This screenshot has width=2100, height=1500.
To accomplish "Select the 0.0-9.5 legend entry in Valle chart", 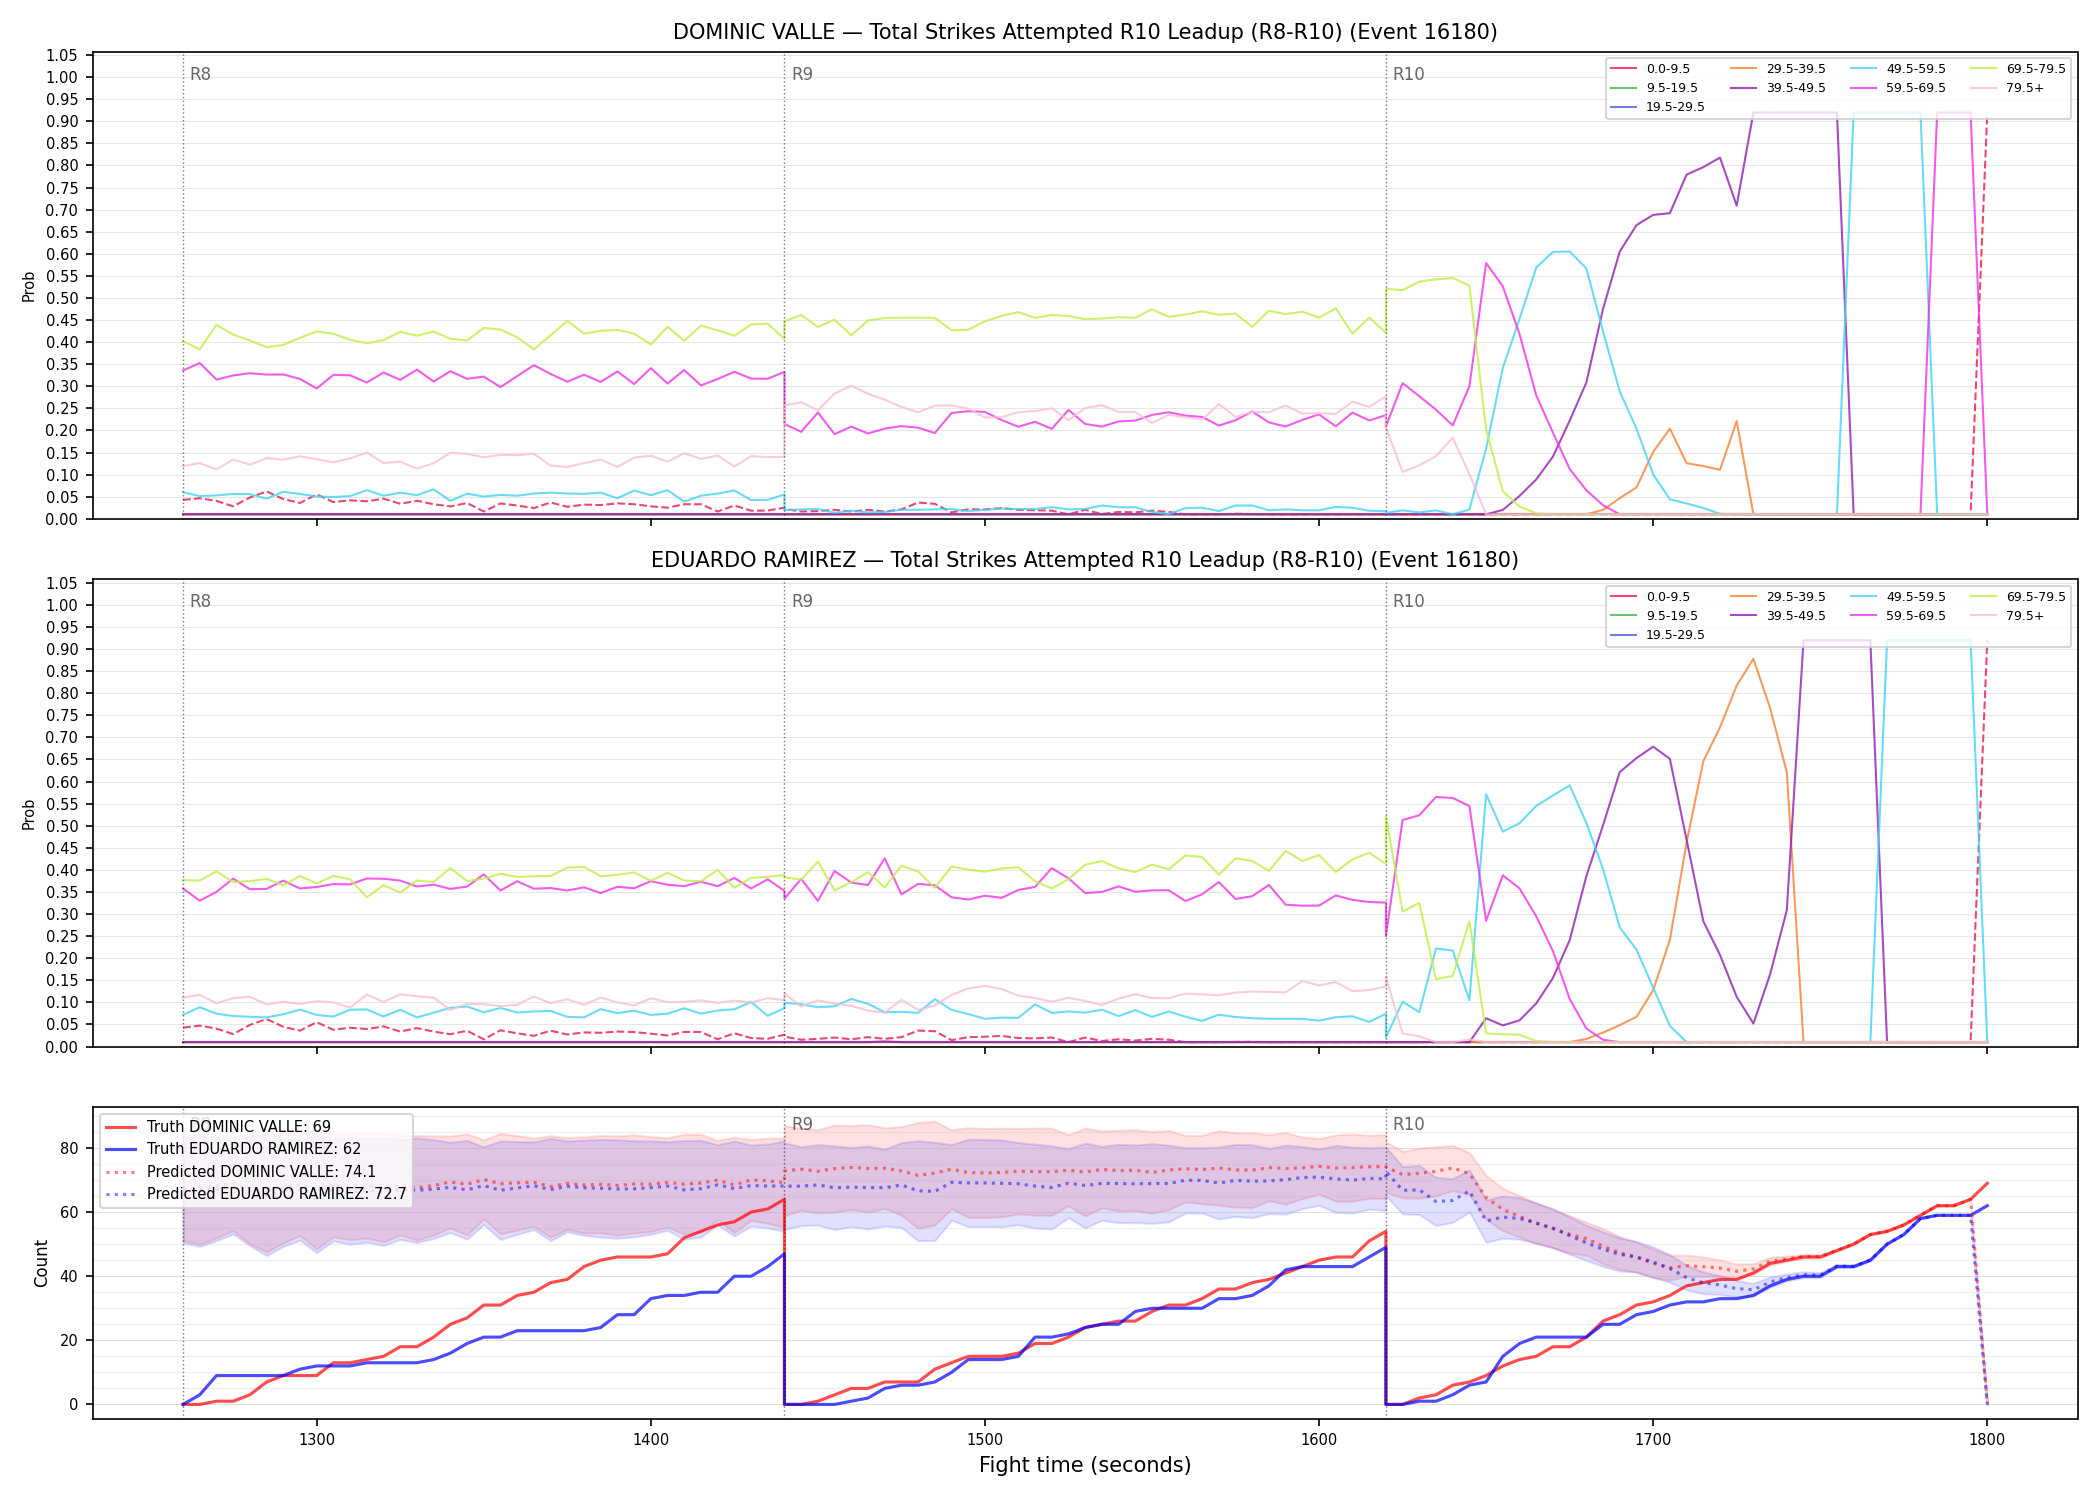I will coord(1650,69).
